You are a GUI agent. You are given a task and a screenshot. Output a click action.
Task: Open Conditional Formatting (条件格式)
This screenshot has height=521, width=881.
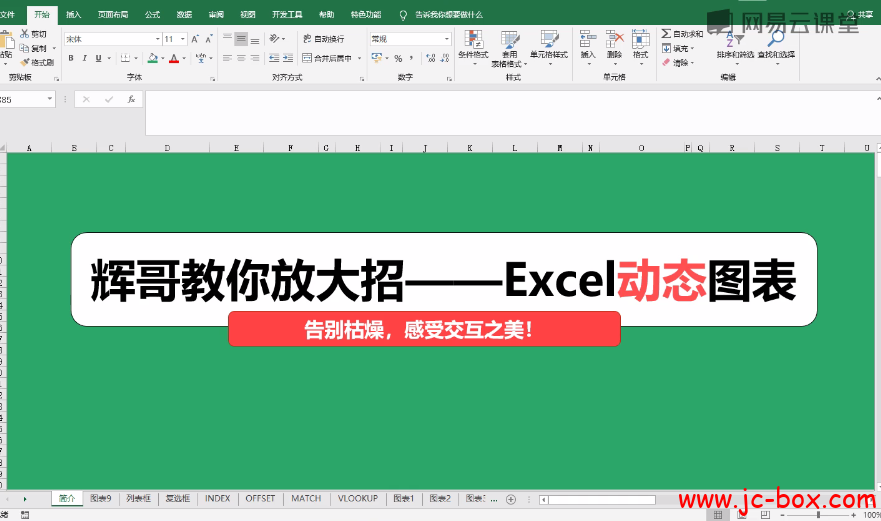tap(473, 47)
